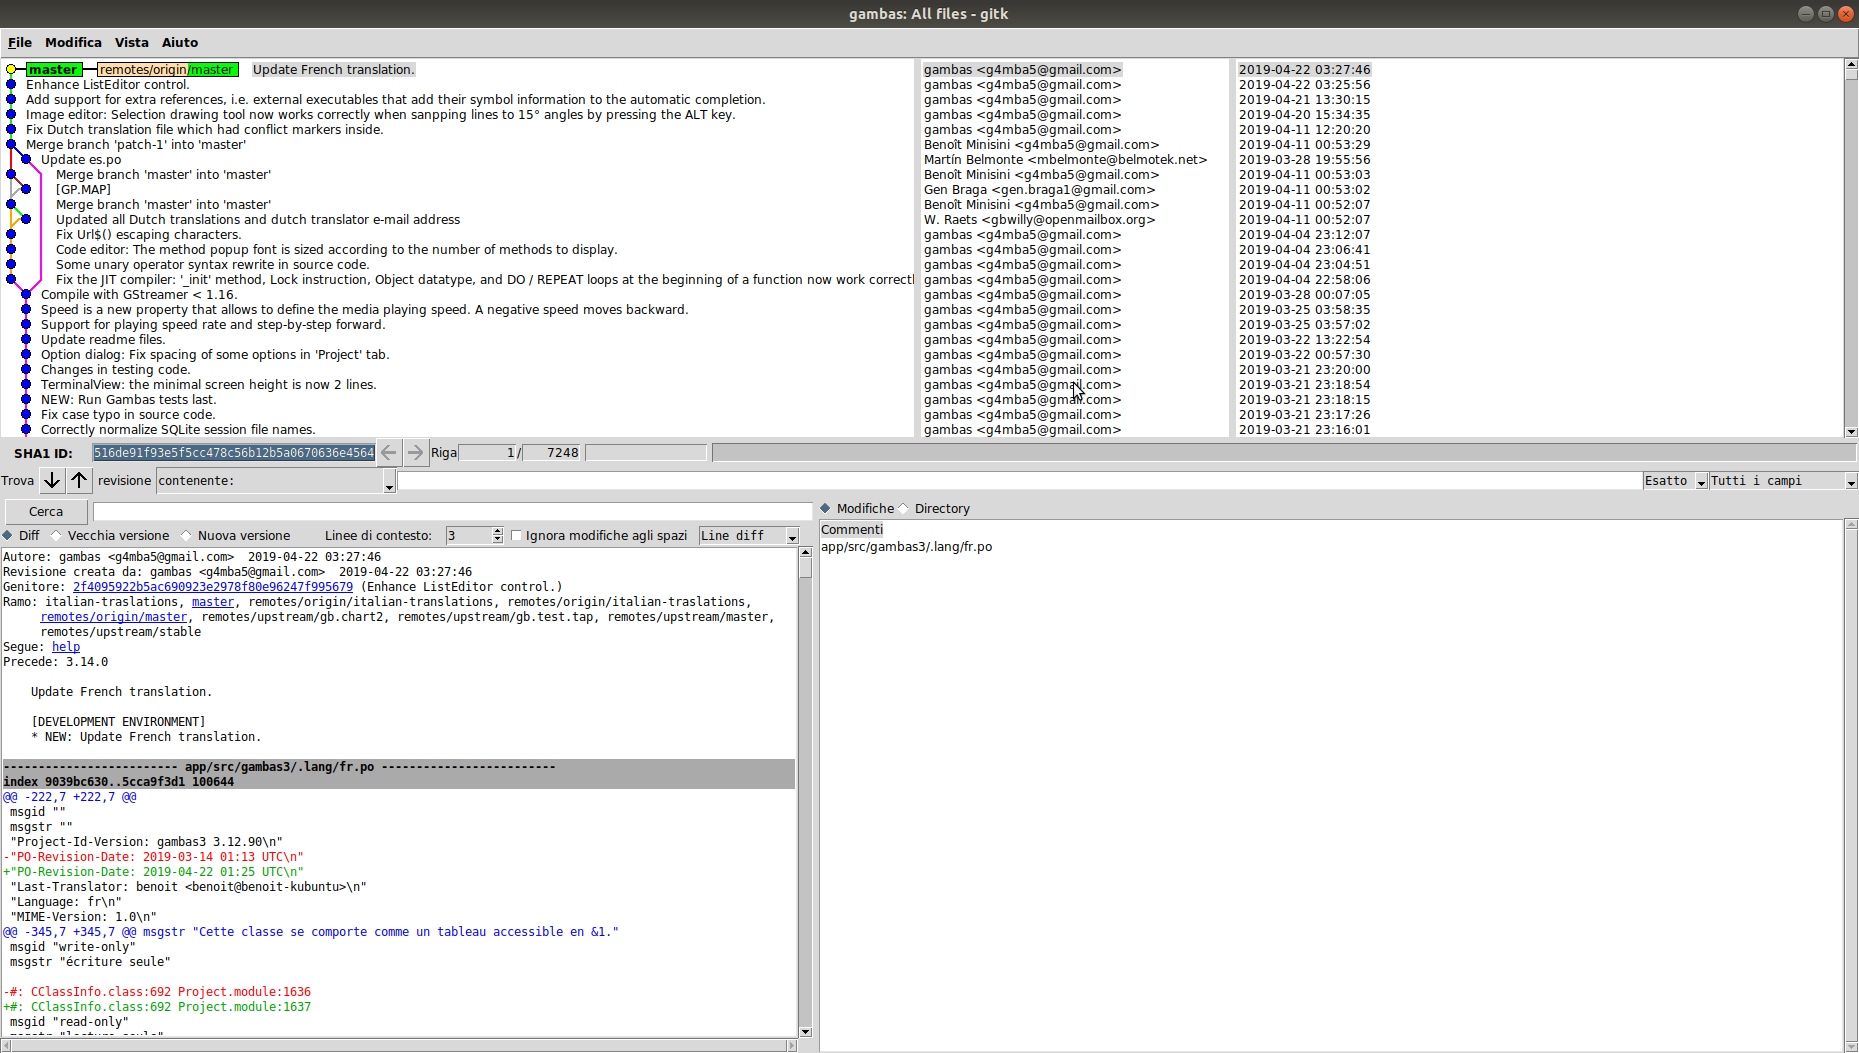The width and height of the screenshot is (1859, 1053).
Task: Open the parent commit 2f4095922b5ac link
Action: [212, 587]
